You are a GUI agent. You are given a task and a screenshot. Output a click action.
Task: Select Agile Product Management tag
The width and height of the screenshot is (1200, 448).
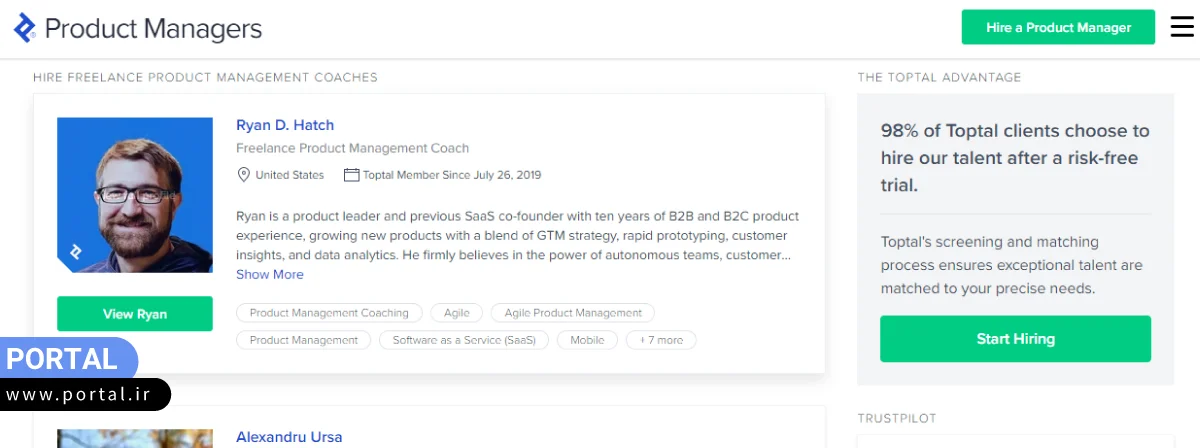pos(573,313)
